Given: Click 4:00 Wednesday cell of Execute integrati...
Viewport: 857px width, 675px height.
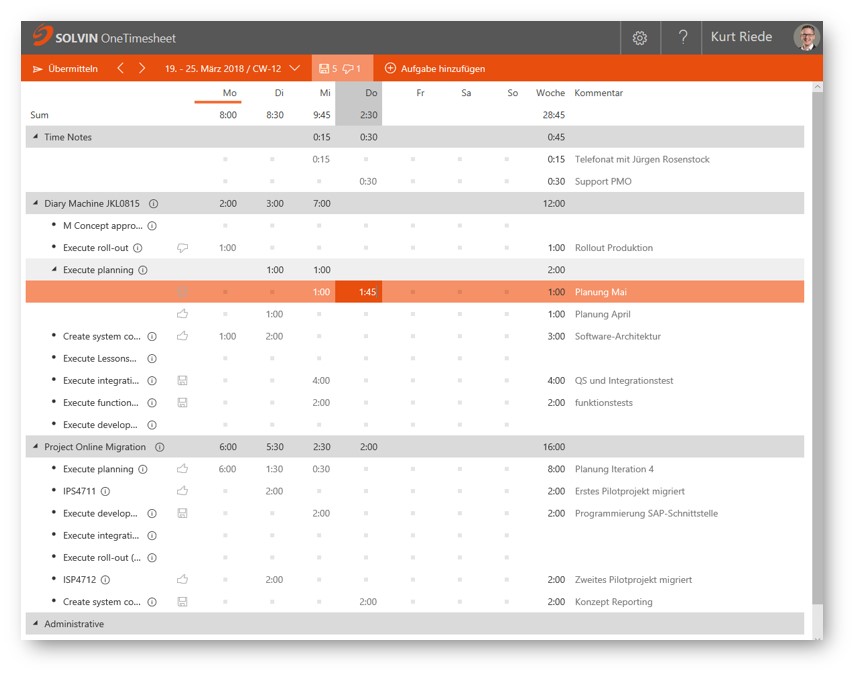Looking at the screenshot, I should (321, 380).
